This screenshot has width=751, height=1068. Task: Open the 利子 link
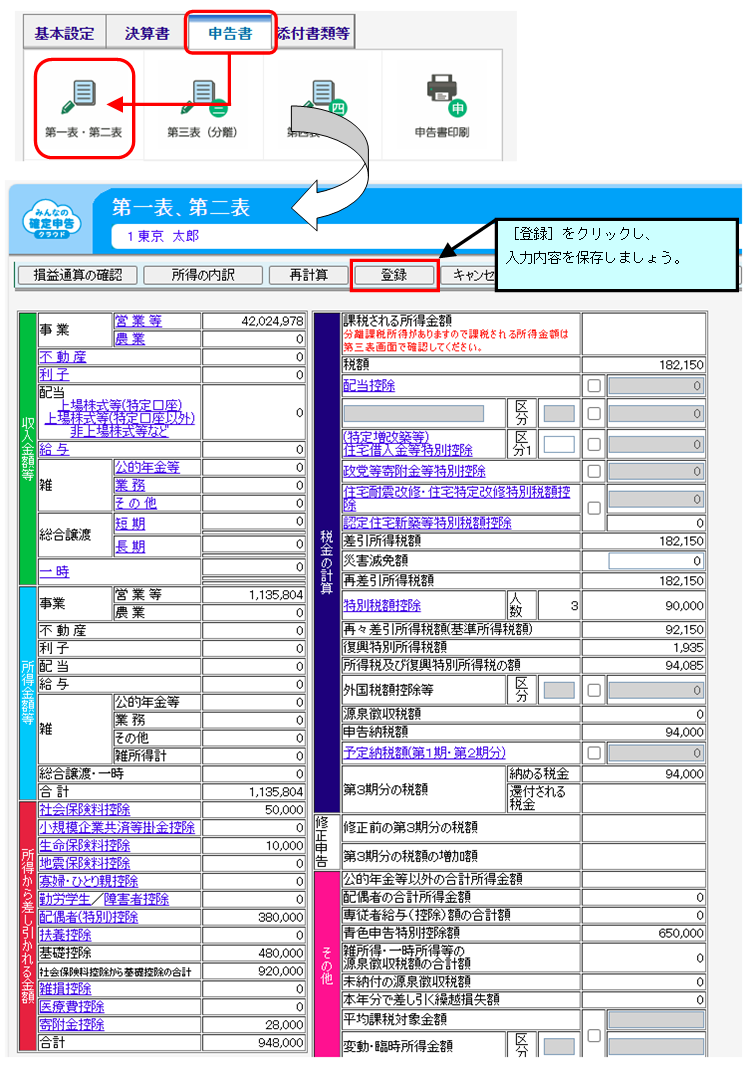click(54, 374)
